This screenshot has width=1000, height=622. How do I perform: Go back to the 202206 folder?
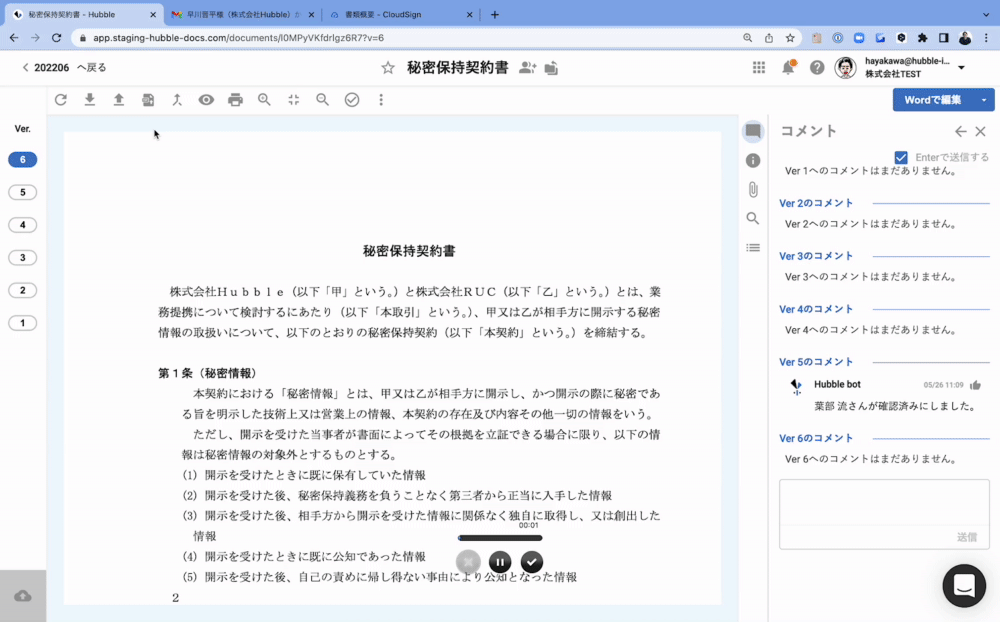point(64,68)
